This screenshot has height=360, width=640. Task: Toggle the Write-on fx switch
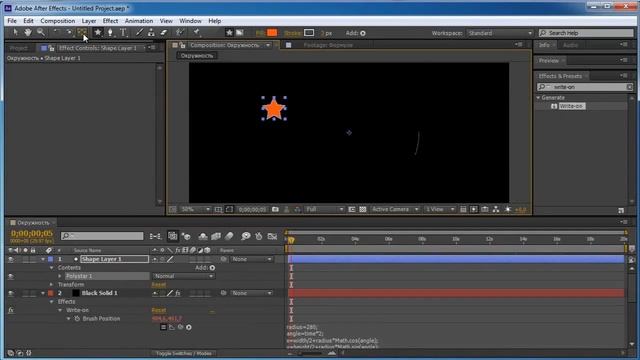point(11,310)
